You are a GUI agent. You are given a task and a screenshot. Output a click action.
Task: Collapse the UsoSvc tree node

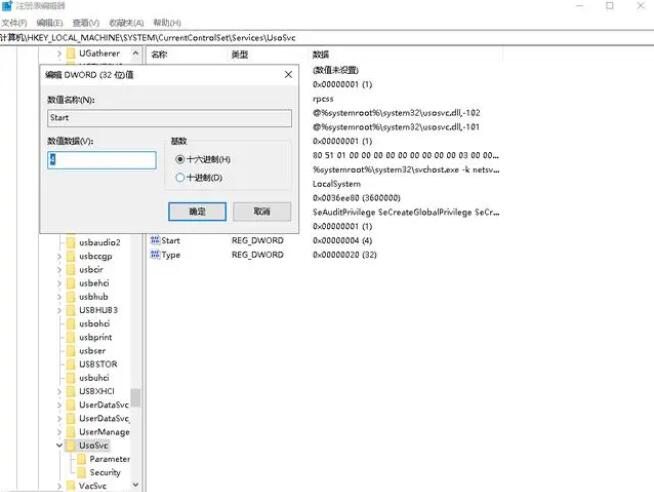click(59, 445)
